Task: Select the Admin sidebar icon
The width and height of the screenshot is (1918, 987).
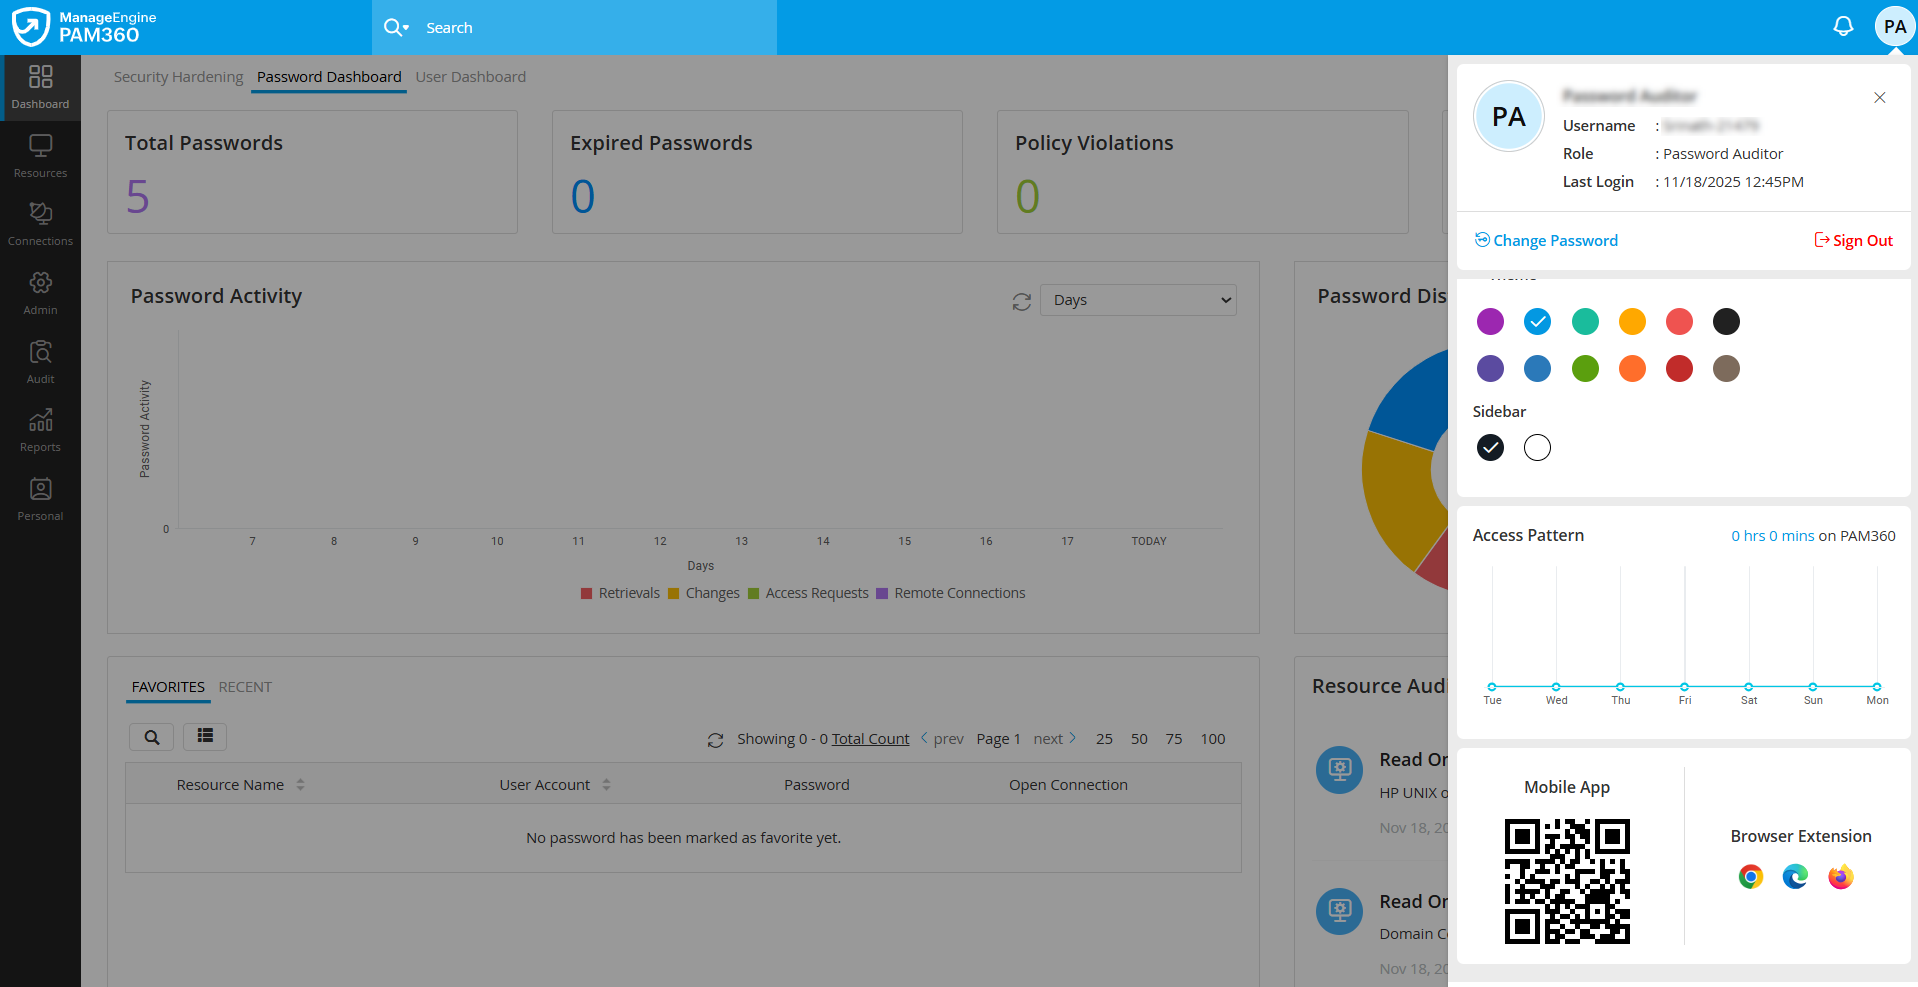Action: [x=40, y=291]
